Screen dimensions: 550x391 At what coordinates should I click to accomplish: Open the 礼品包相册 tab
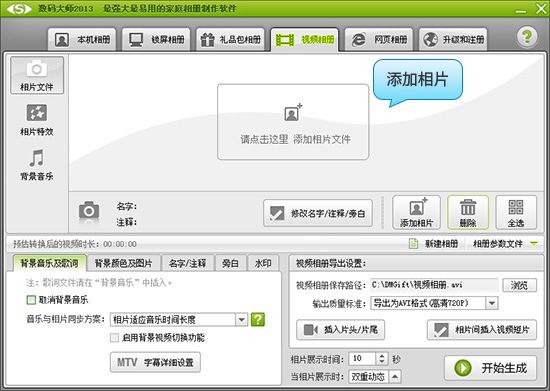point(230,40)
